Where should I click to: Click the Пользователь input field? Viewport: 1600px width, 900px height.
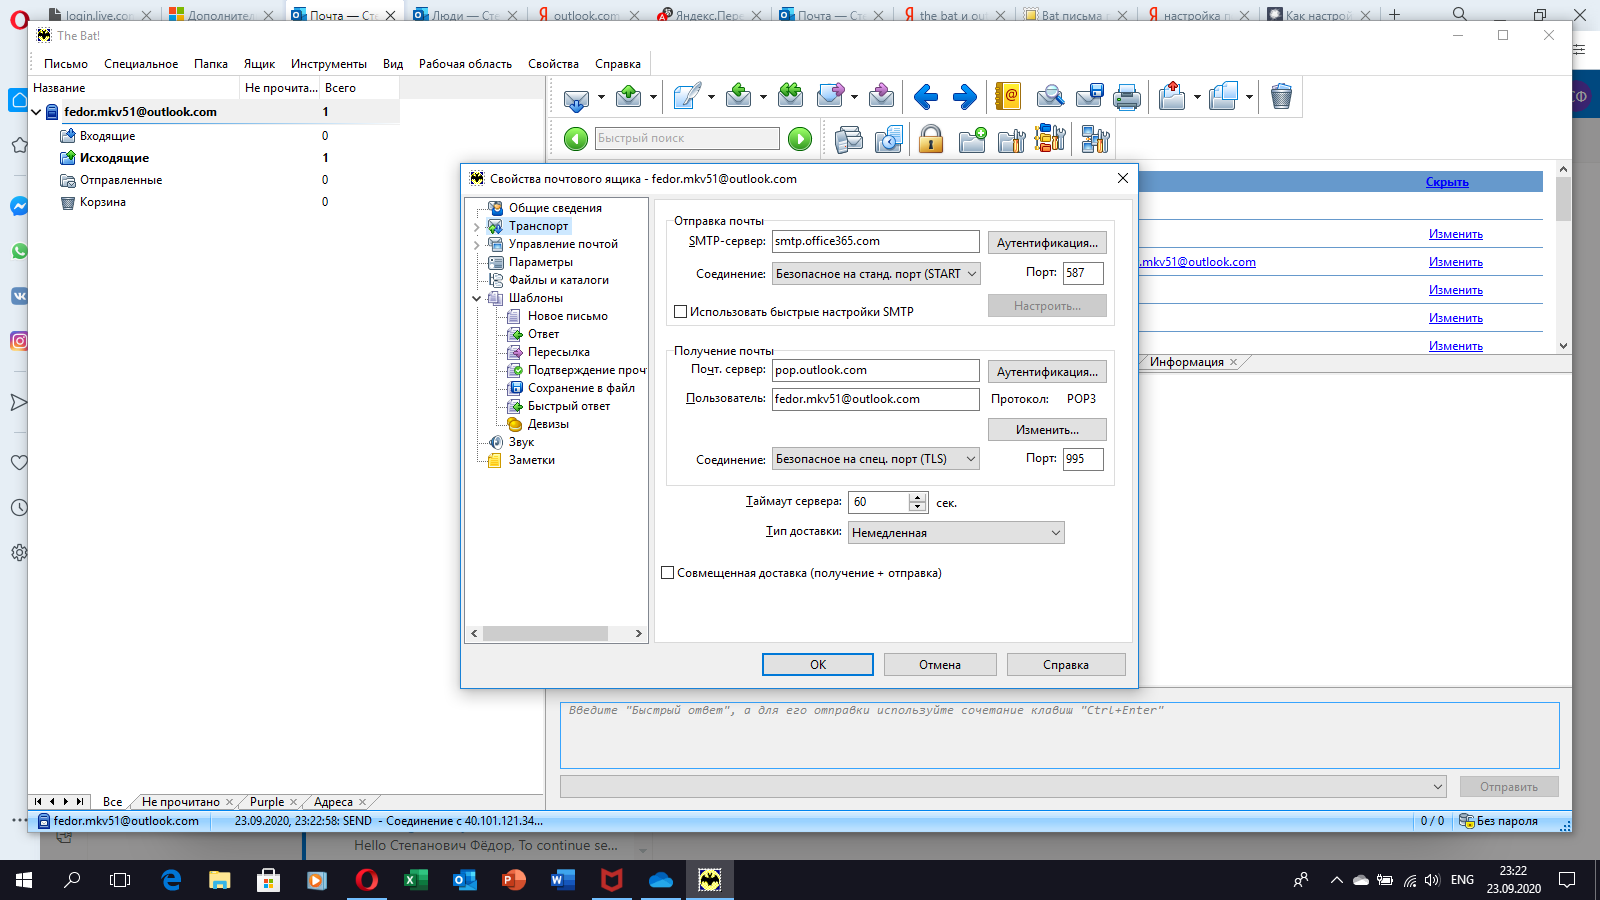[876, 399]
